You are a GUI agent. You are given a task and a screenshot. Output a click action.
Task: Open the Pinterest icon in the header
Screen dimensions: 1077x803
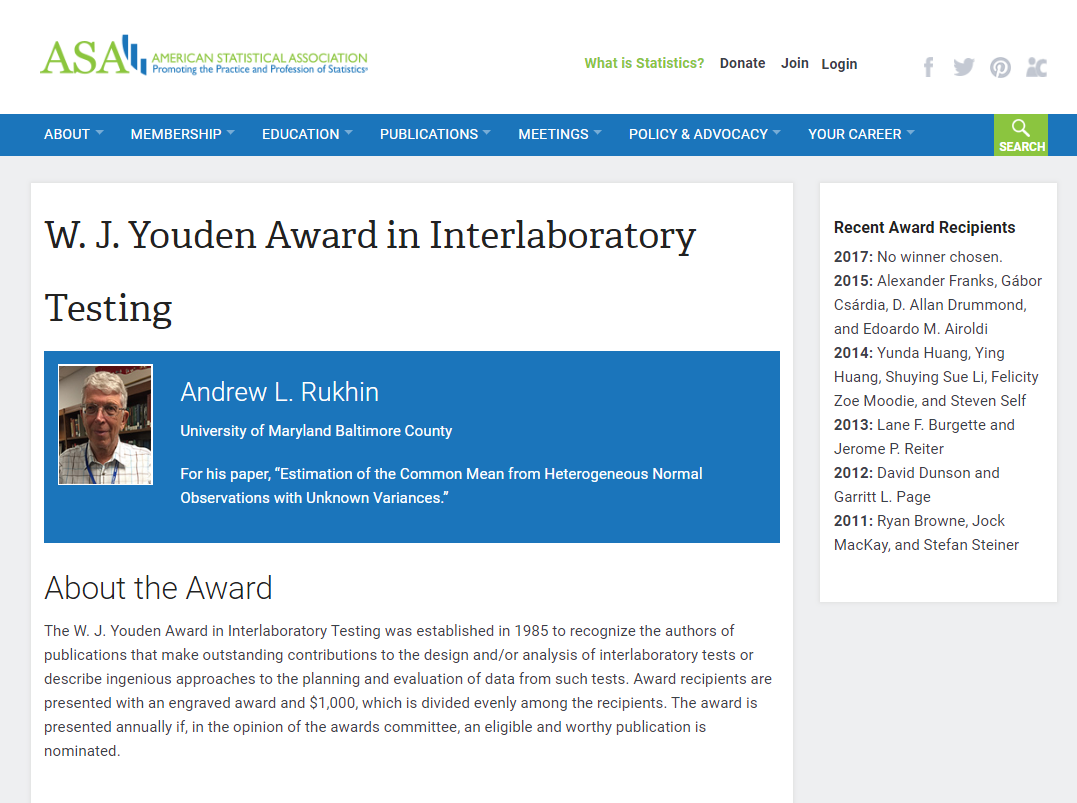[1000, 67]
